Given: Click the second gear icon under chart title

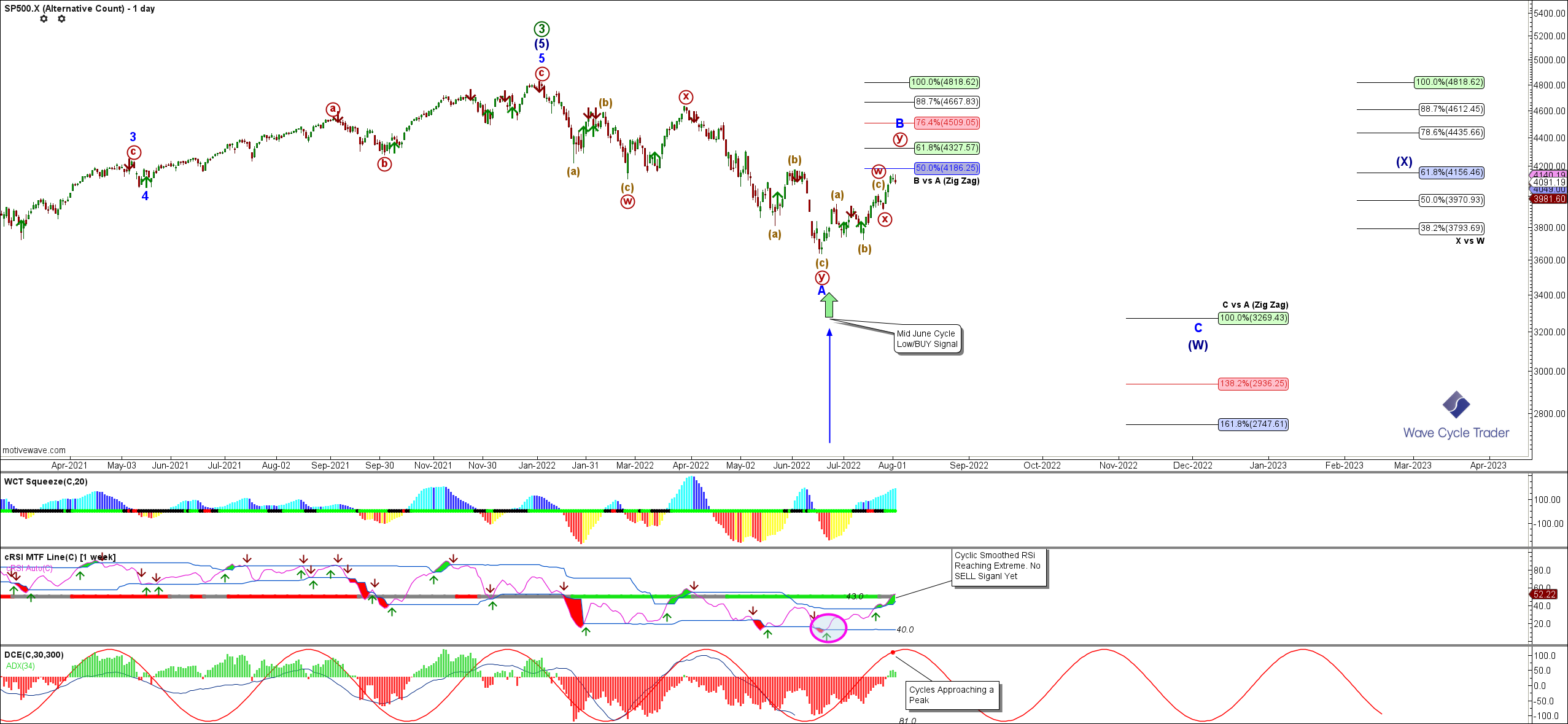Looking at the screenshot, I should coord(62,19).
